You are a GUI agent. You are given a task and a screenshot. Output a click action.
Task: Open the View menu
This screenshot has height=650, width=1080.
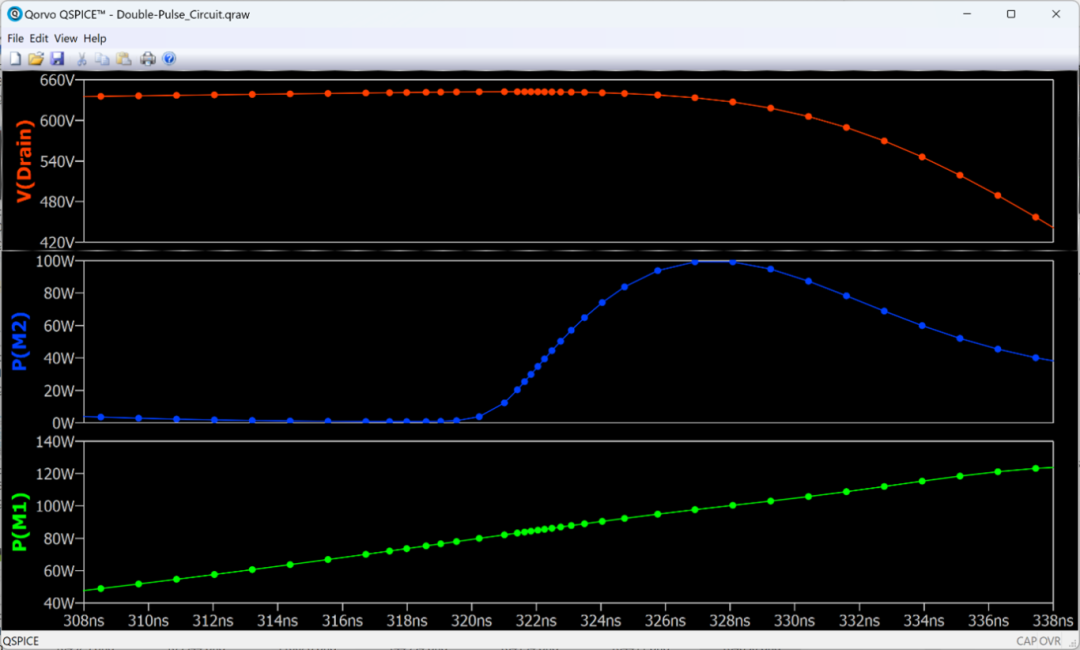66,38
